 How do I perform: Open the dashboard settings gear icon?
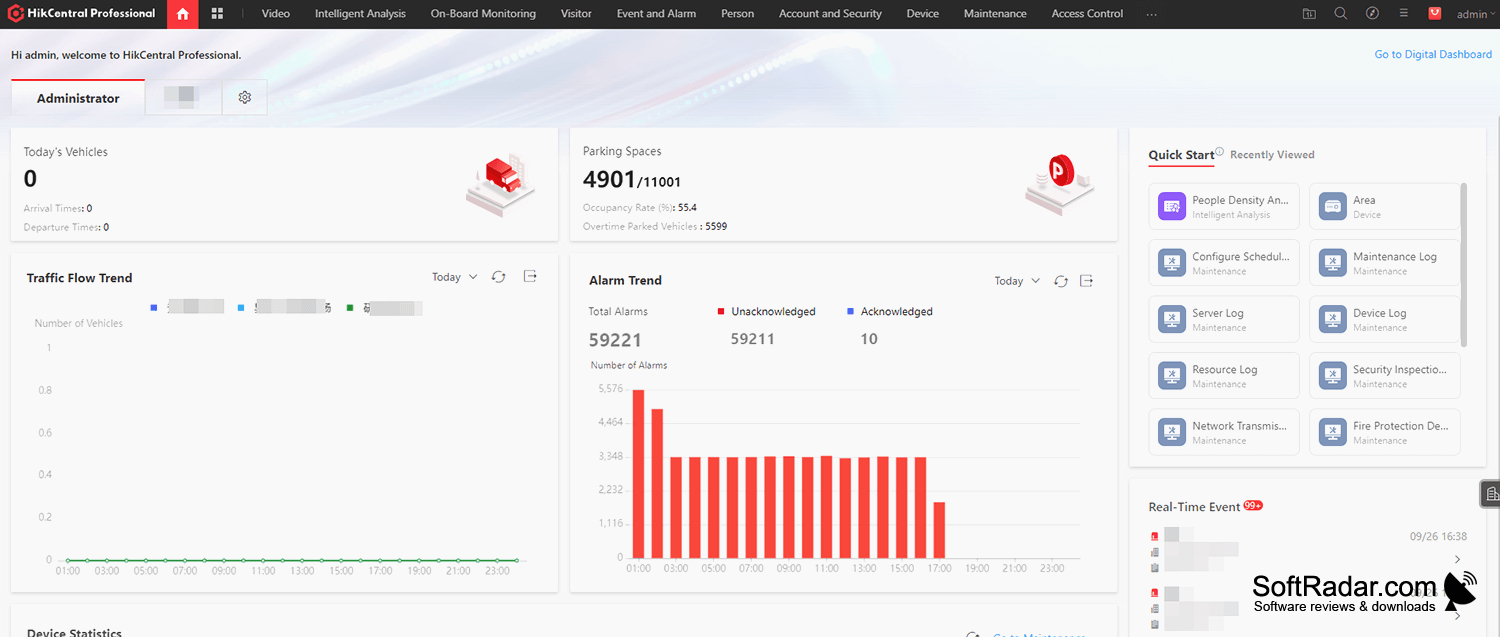(245, 98)
